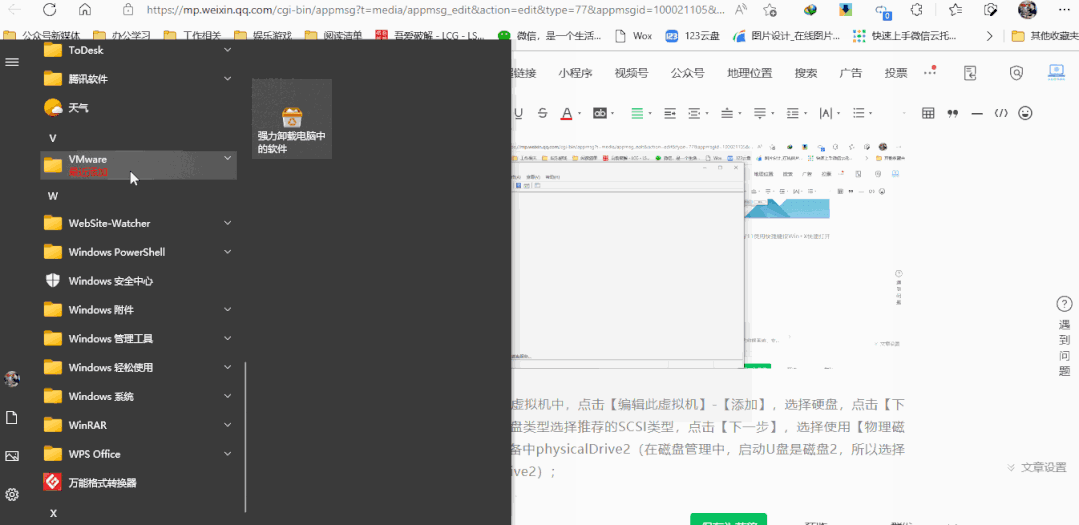Open the Start menu hamburger icon
The height and width of the screenshot is (525, 1079).
coord(12,62)
